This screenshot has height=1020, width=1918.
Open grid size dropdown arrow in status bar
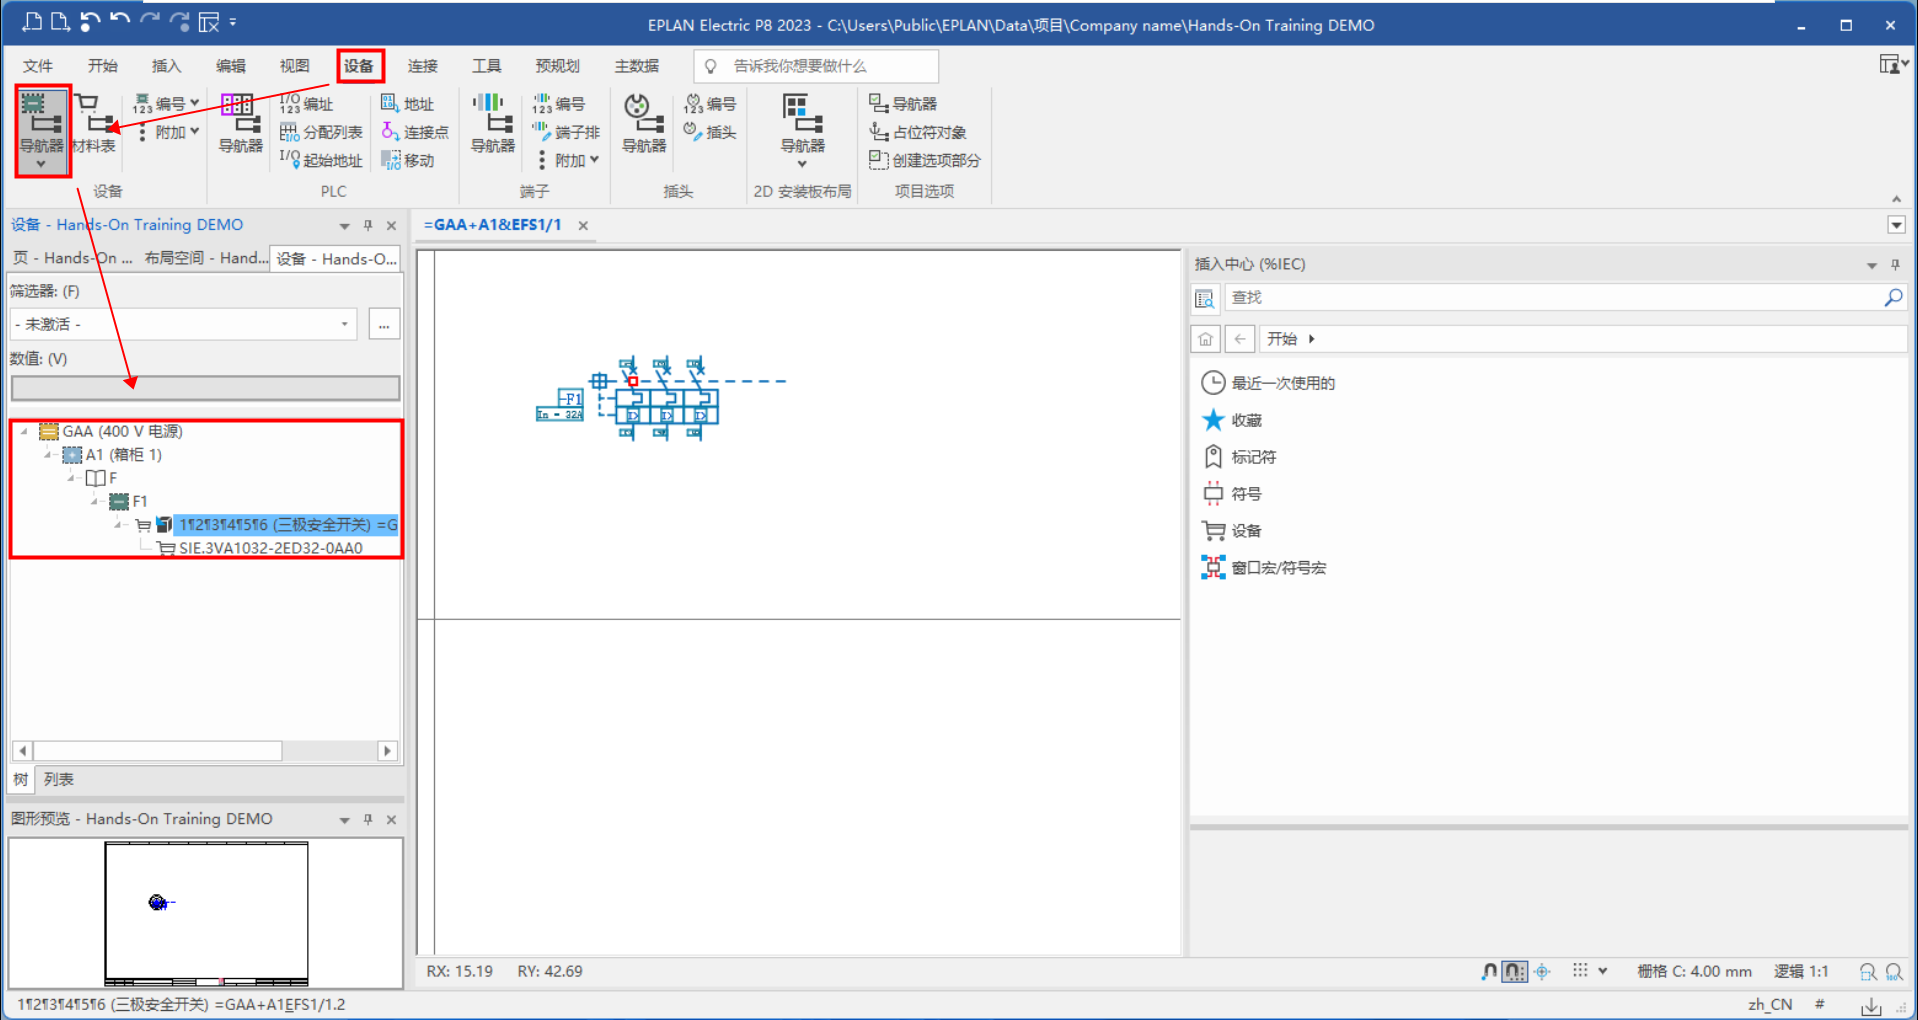coord(1603,971)
